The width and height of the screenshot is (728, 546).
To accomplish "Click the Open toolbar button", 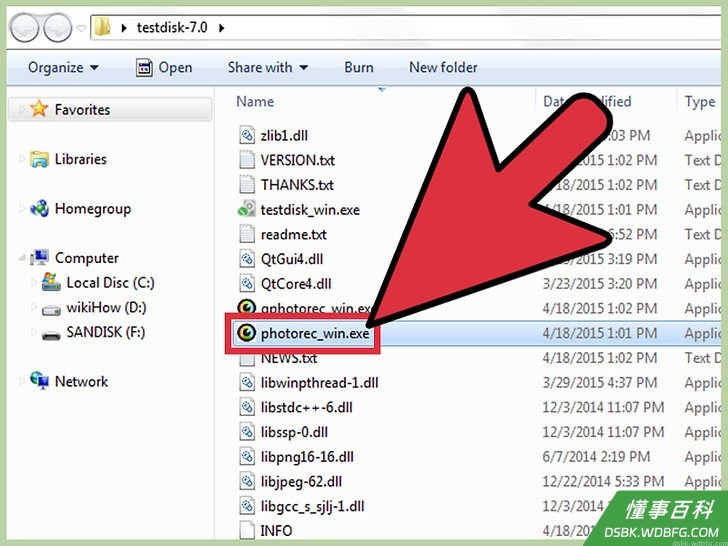I will [164, 68].
